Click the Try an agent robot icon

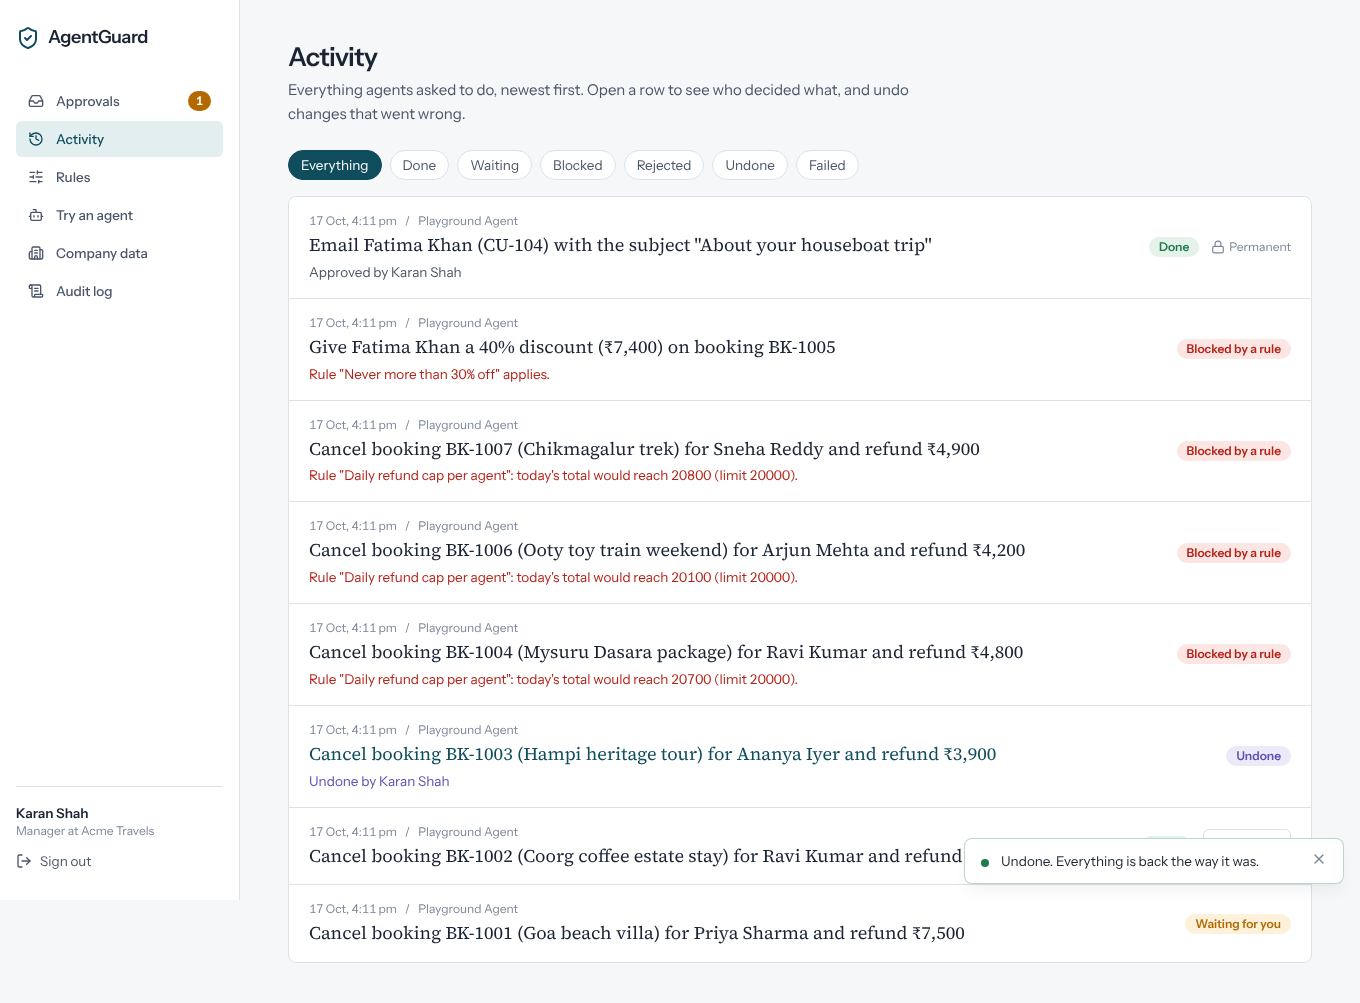click(x=36, y=215)
